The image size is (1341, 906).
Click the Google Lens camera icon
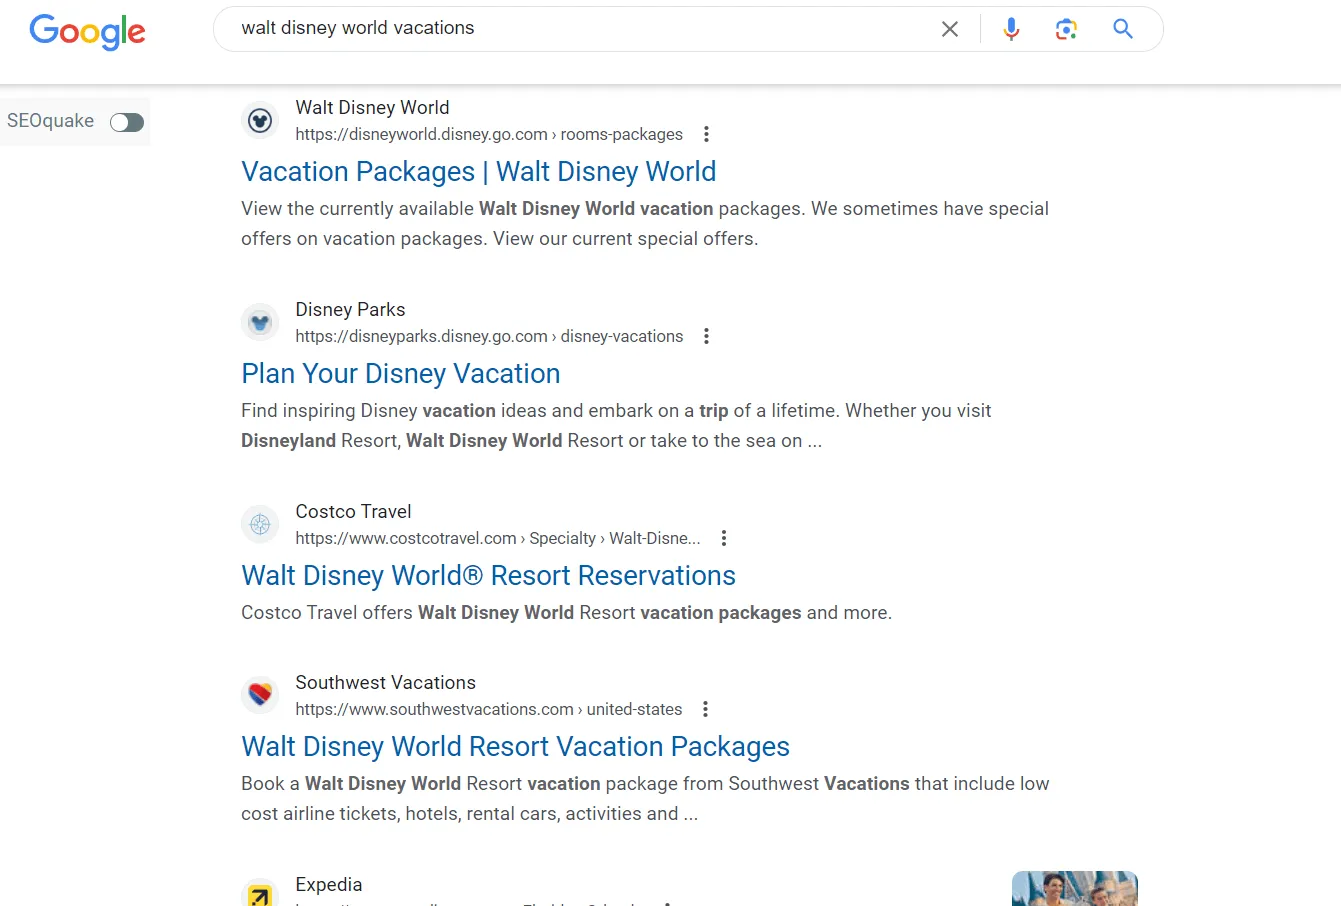1066,29
